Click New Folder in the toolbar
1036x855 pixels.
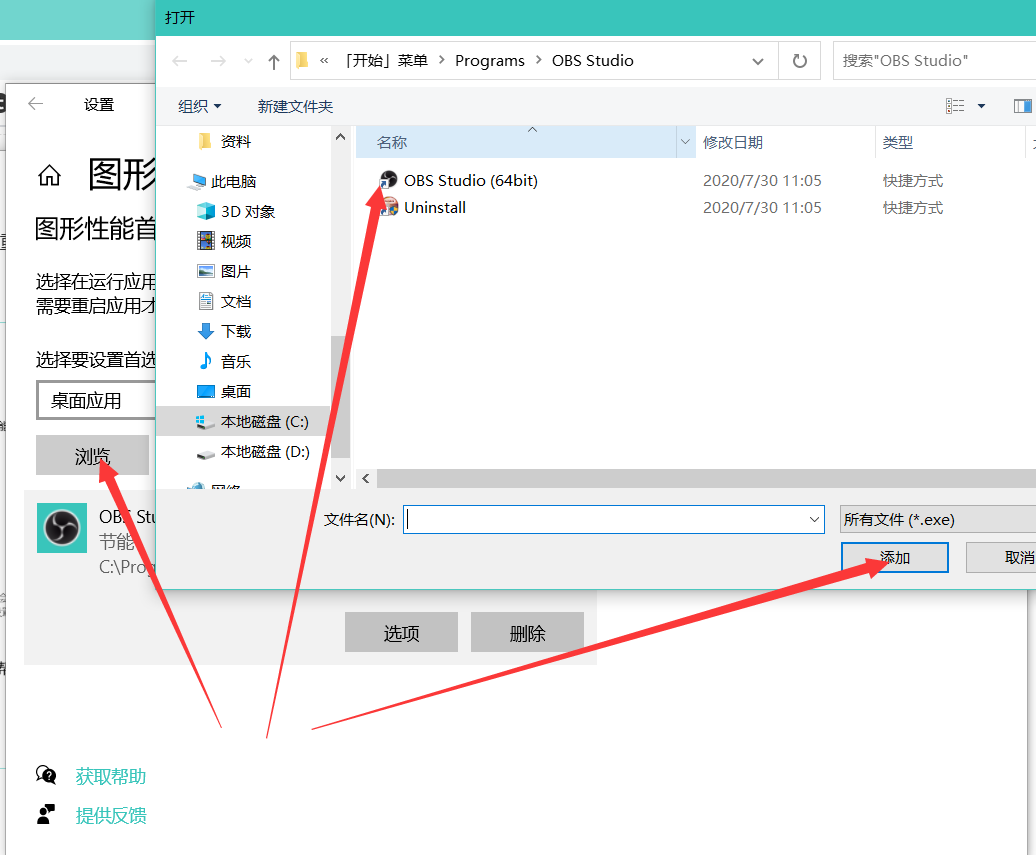click(295, 106)
